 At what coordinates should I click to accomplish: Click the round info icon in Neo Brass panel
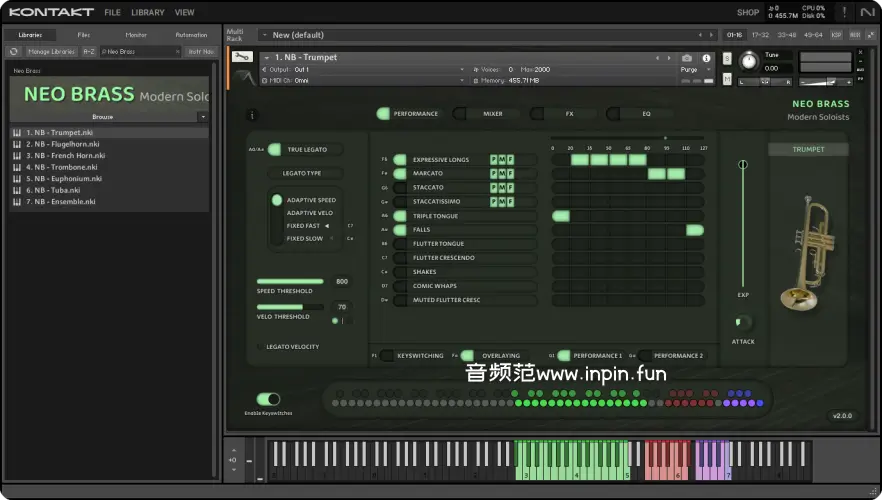click(x=251, y=115)
